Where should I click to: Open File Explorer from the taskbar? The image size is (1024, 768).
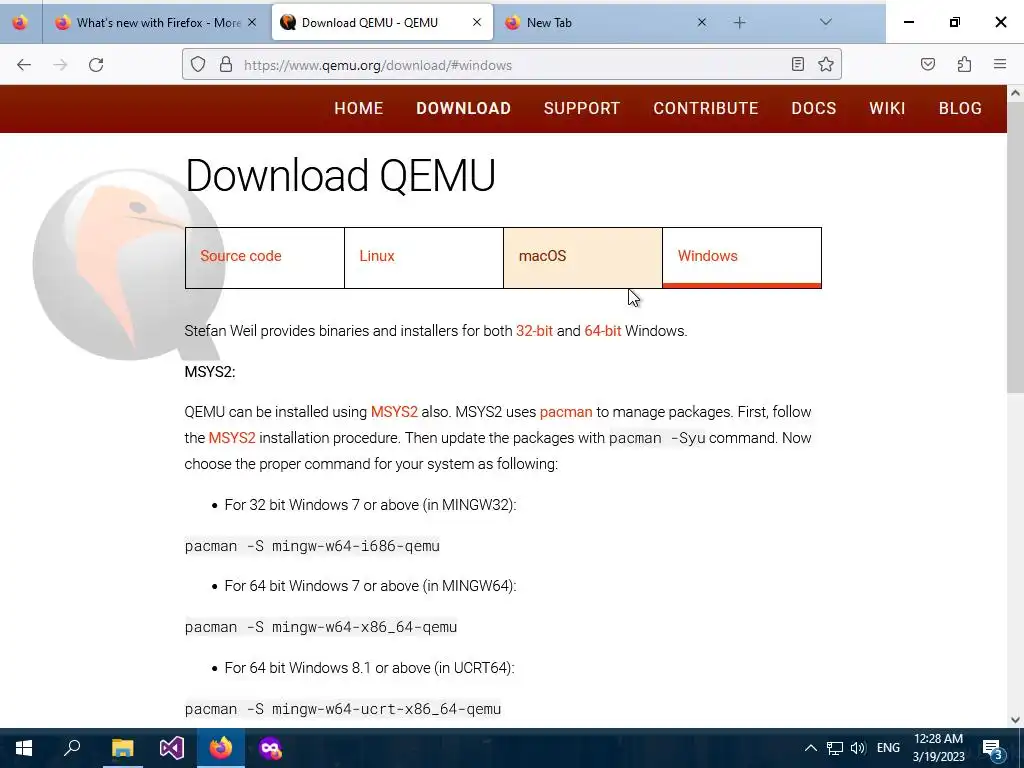point(122,748)
